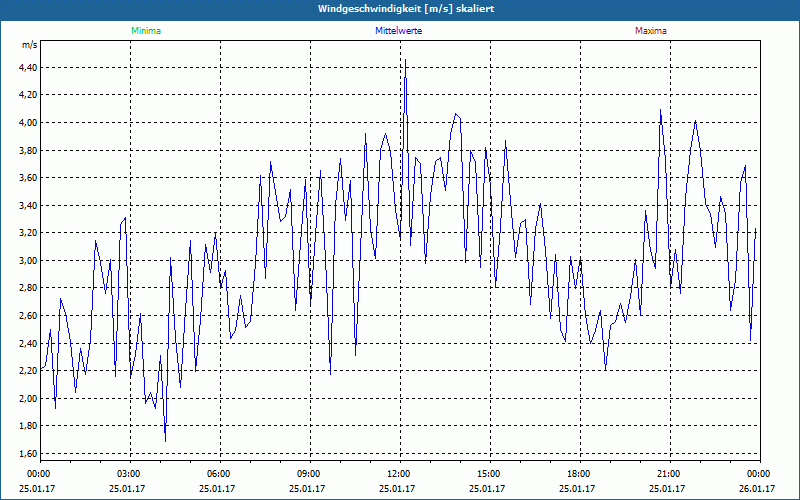Click the 3,20 y-axis value
This screenshot has width=800, height=500.
(29, 233)
